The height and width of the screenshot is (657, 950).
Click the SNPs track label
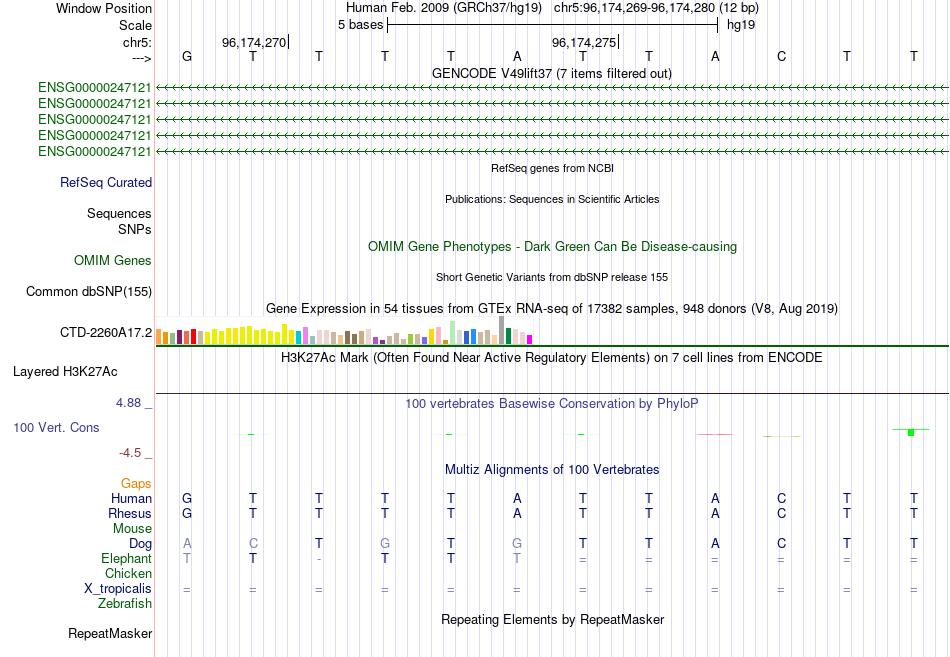pyautogui.click(x=135, y=230)
